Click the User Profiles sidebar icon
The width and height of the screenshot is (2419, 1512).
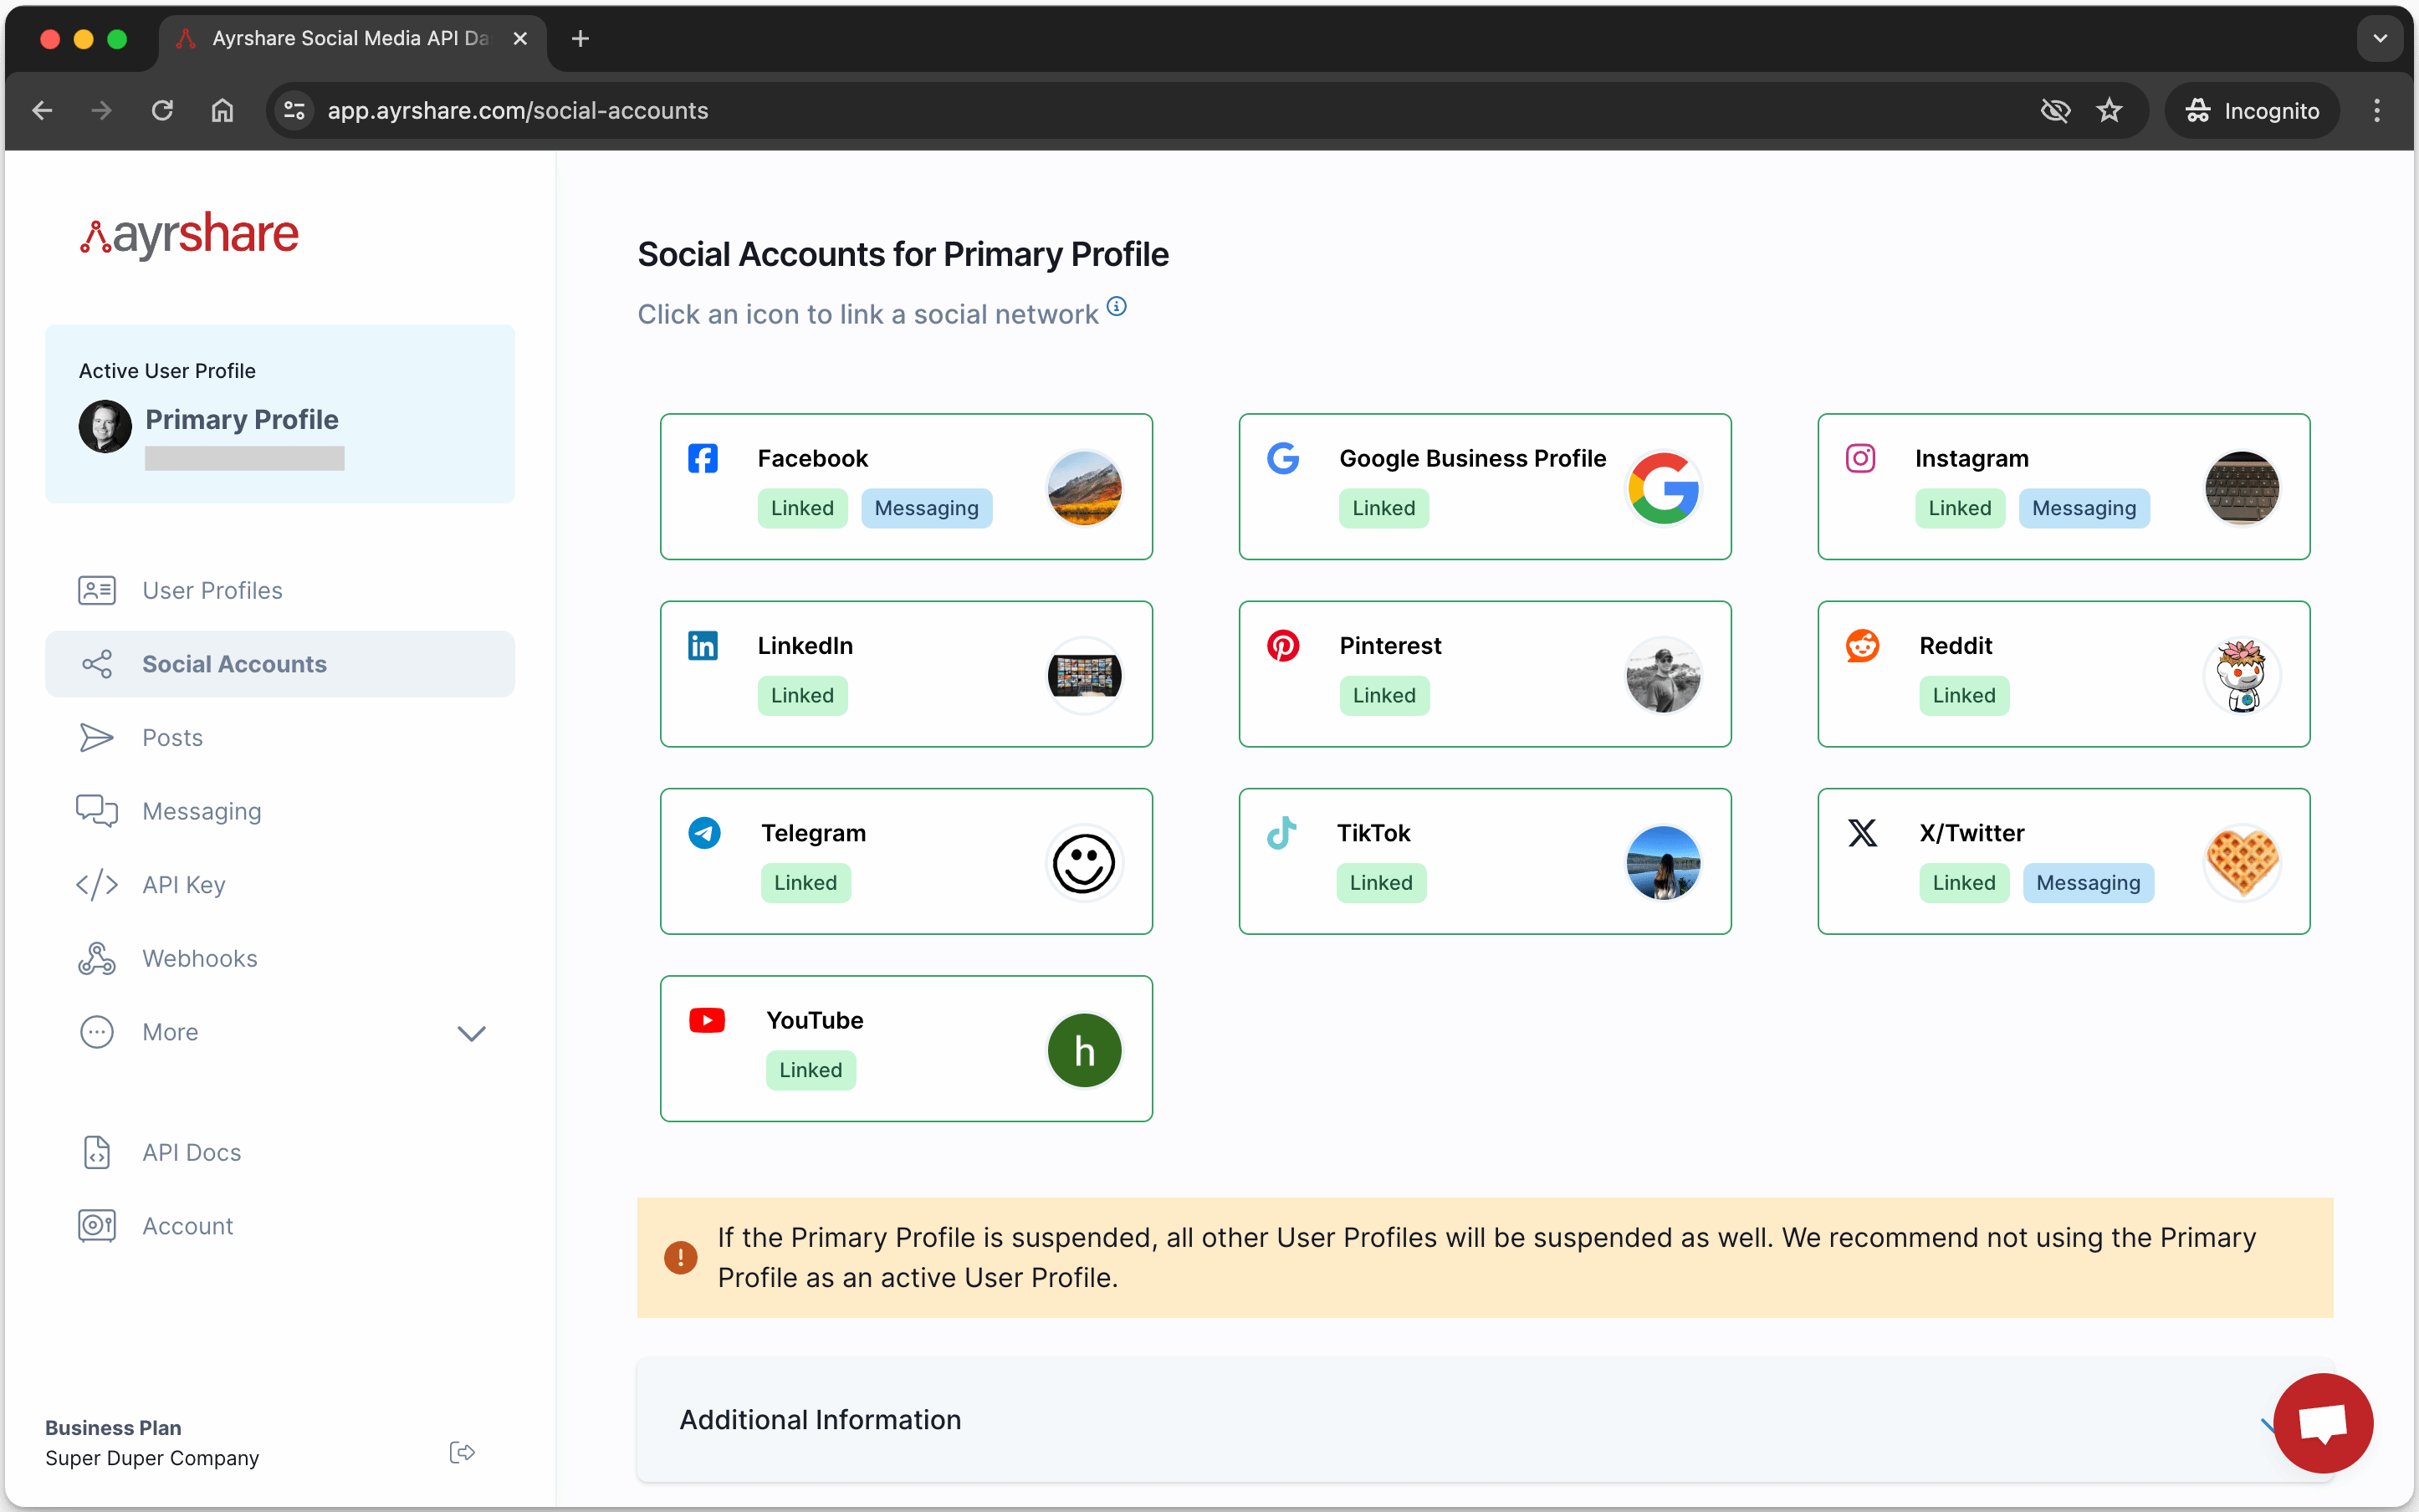[97, 590]
